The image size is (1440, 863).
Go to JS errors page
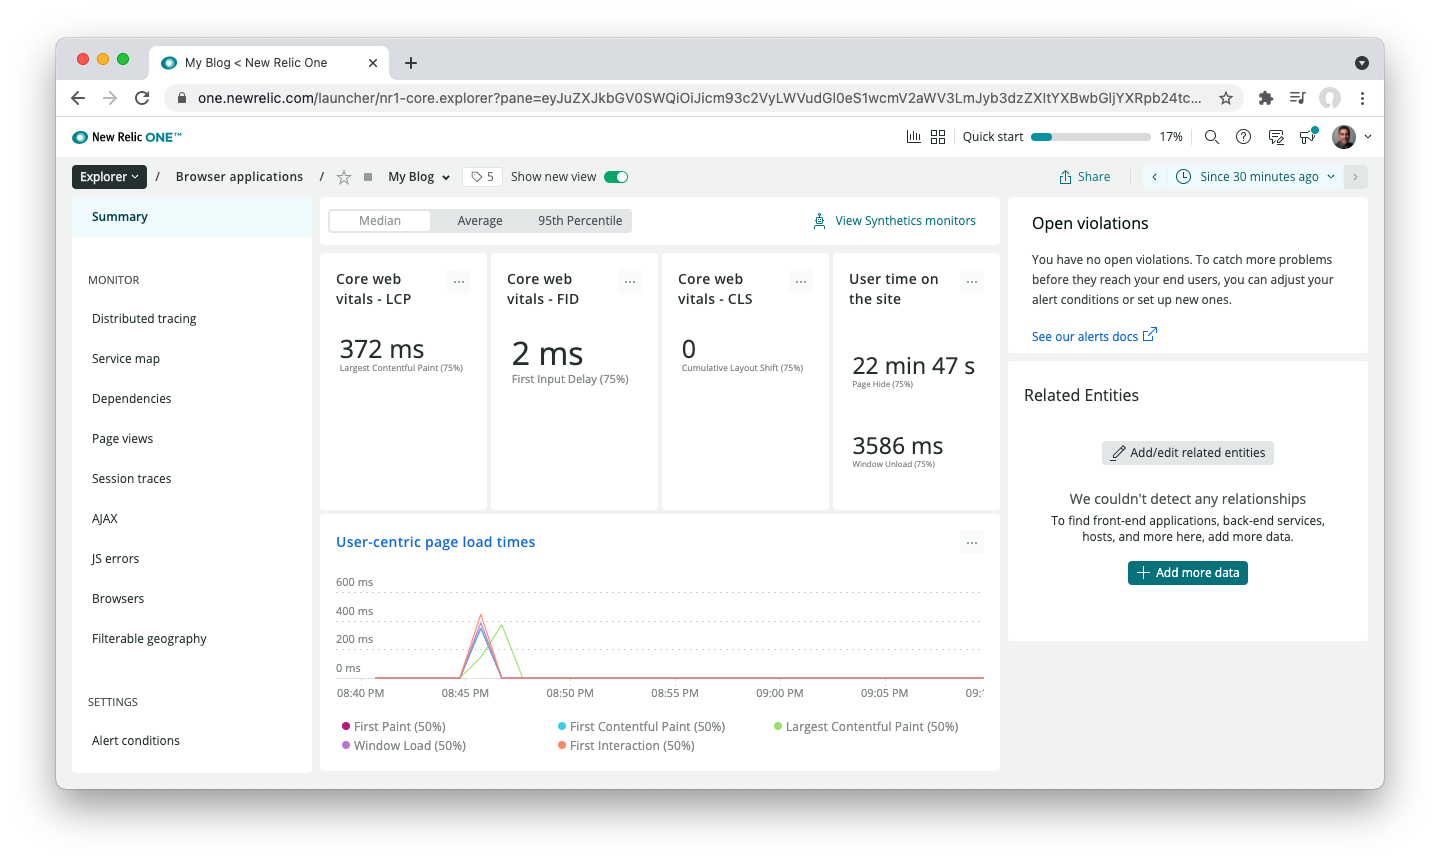(116, 559)
